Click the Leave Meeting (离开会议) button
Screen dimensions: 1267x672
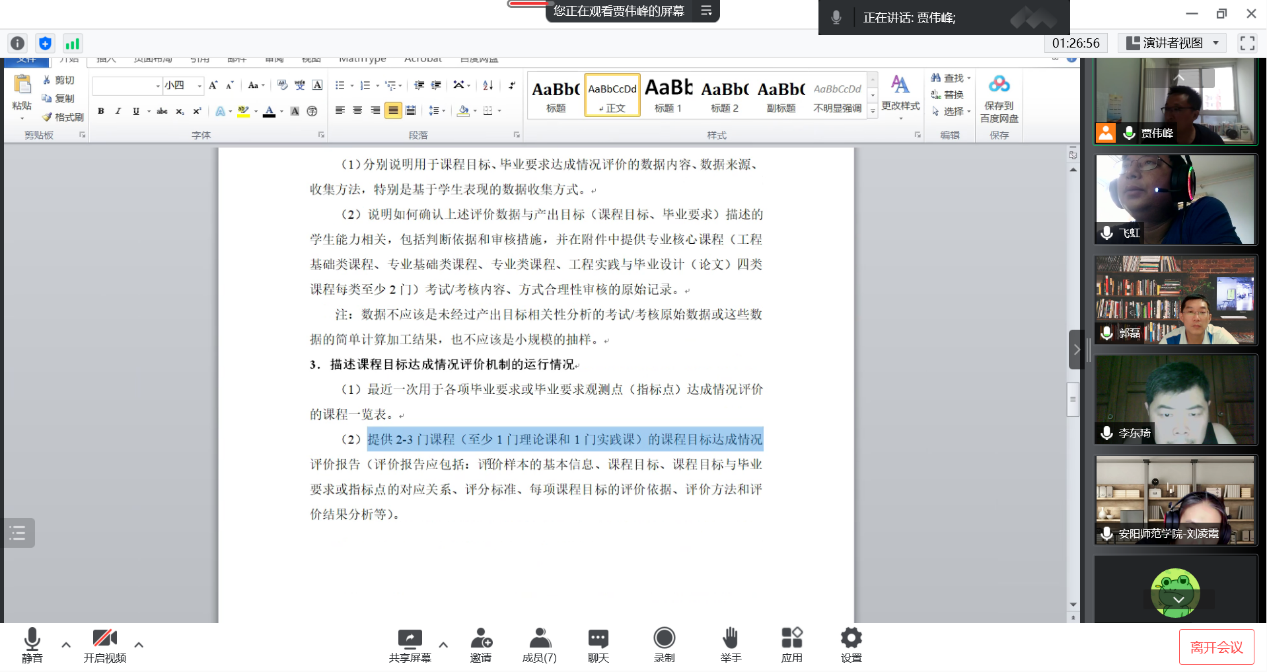[1216, 647]
